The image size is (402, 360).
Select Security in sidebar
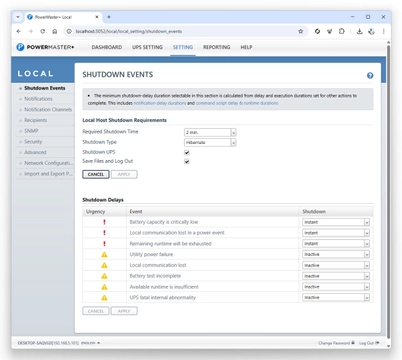(x=33, y=142)
